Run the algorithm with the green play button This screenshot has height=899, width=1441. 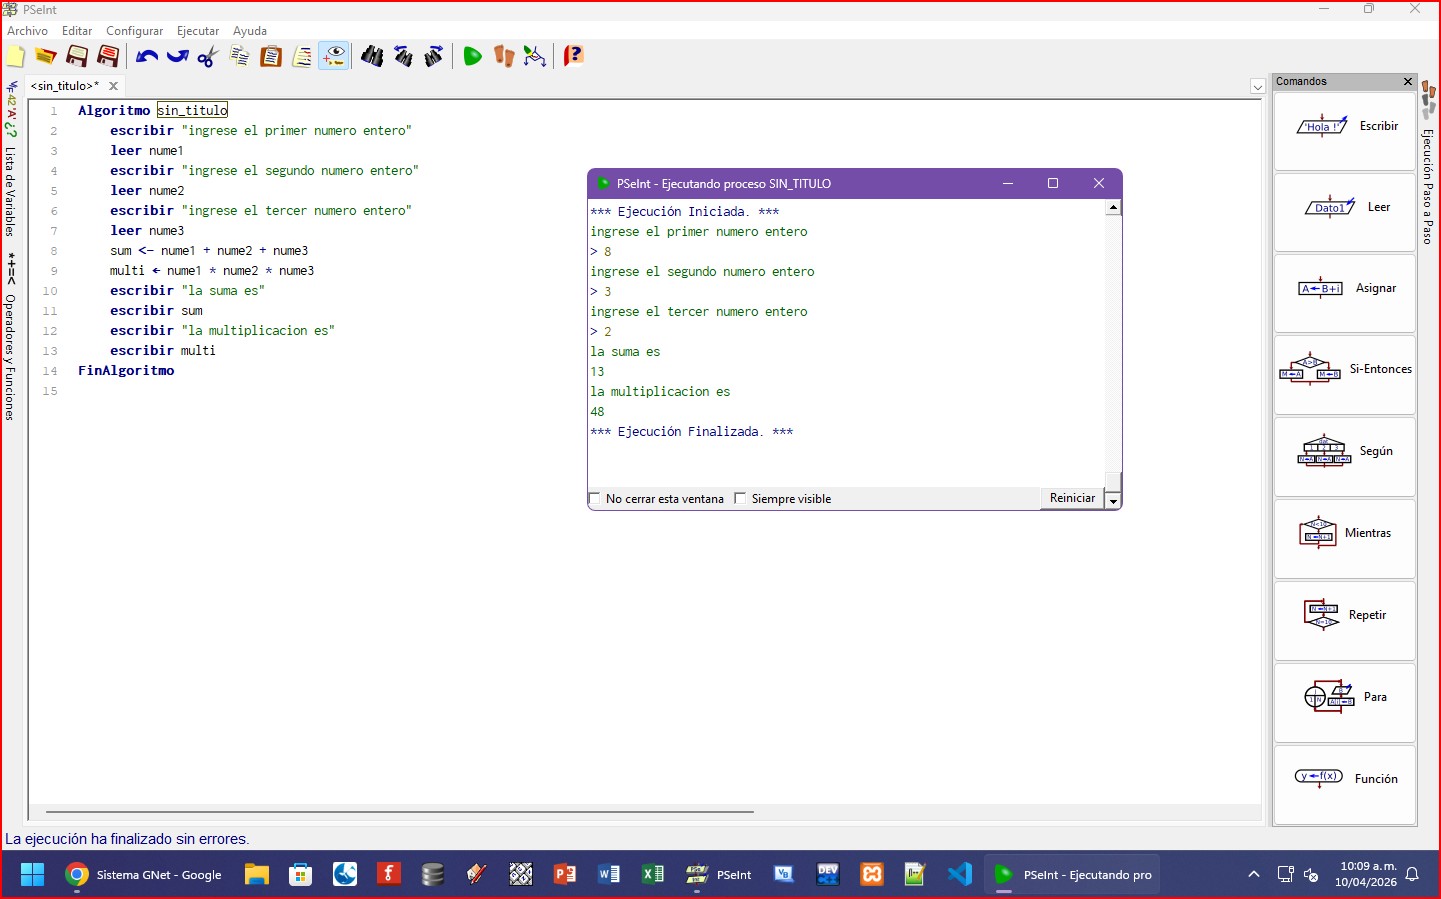[x=472, y=57]
